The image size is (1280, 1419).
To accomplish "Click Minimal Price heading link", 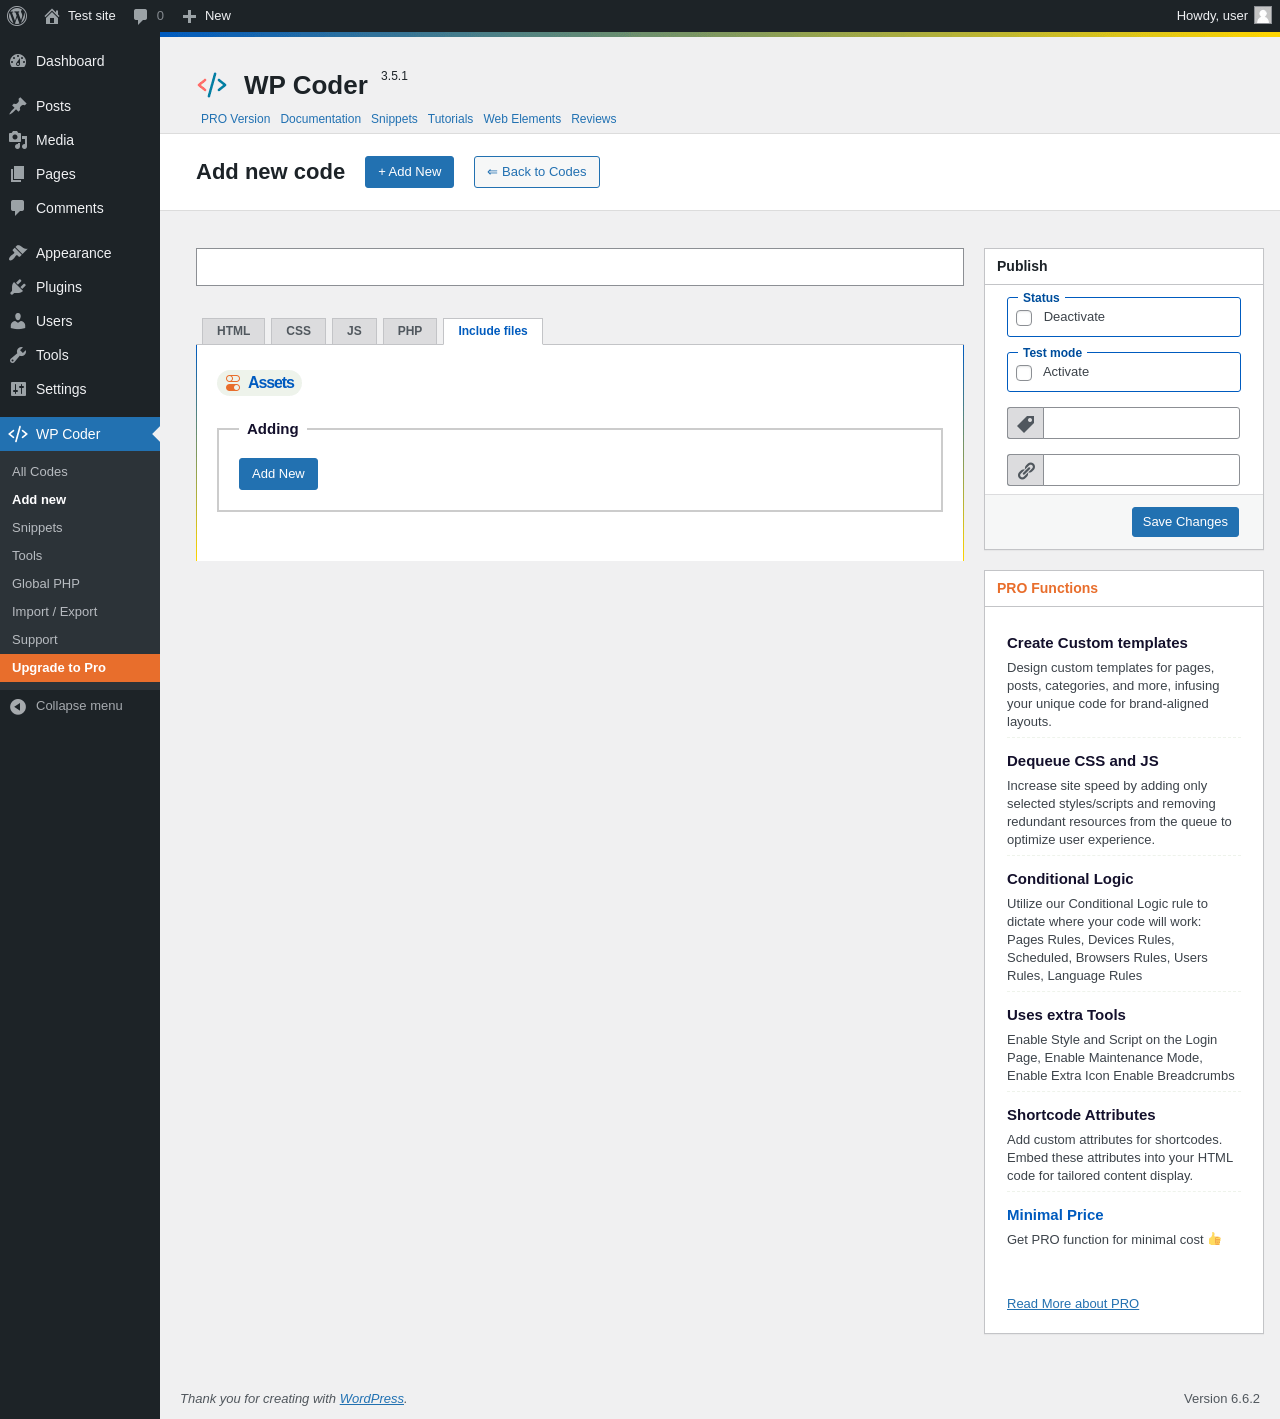I will point(1055,1215).
